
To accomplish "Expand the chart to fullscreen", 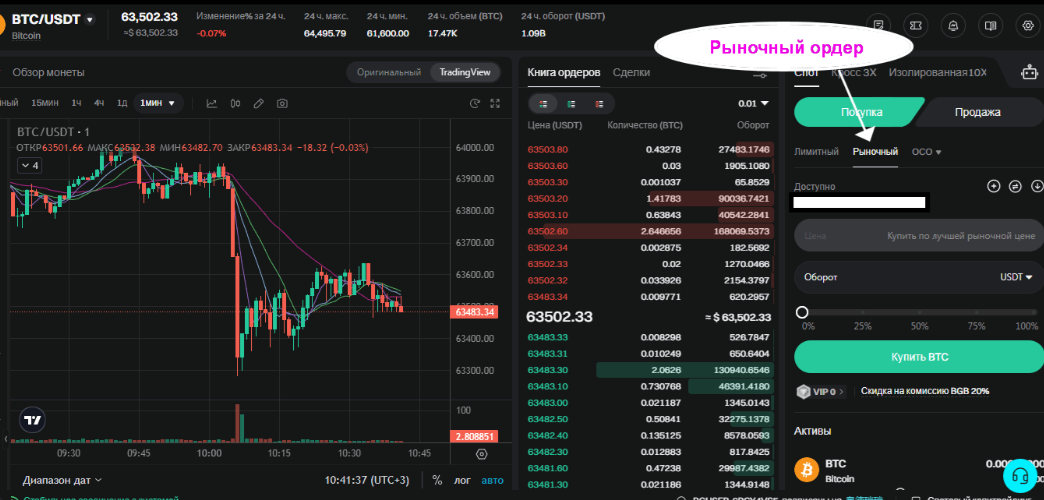I will [495, 103].
